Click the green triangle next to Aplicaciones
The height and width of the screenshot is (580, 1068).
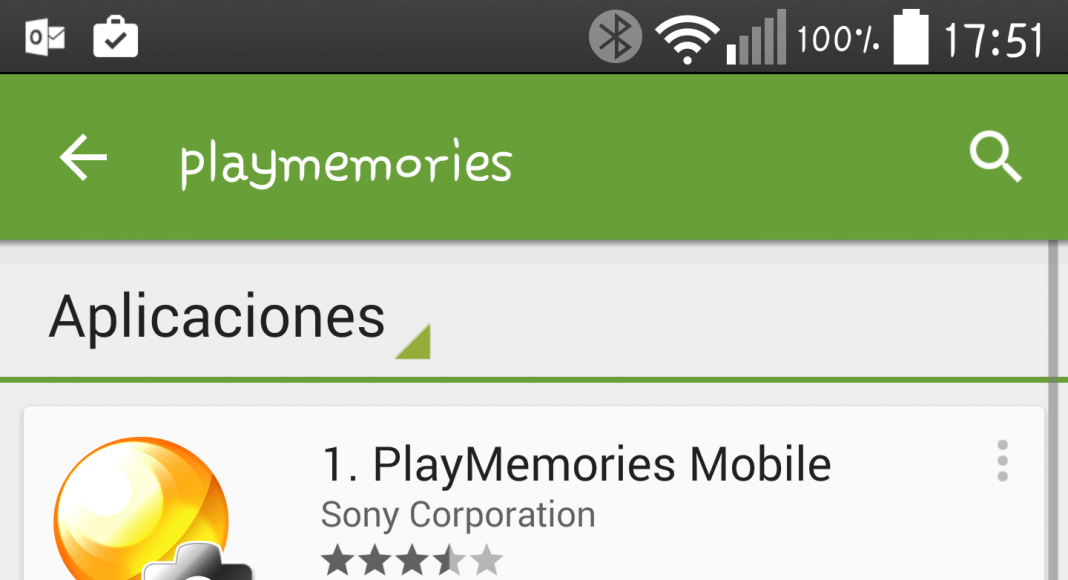[413, 342]
